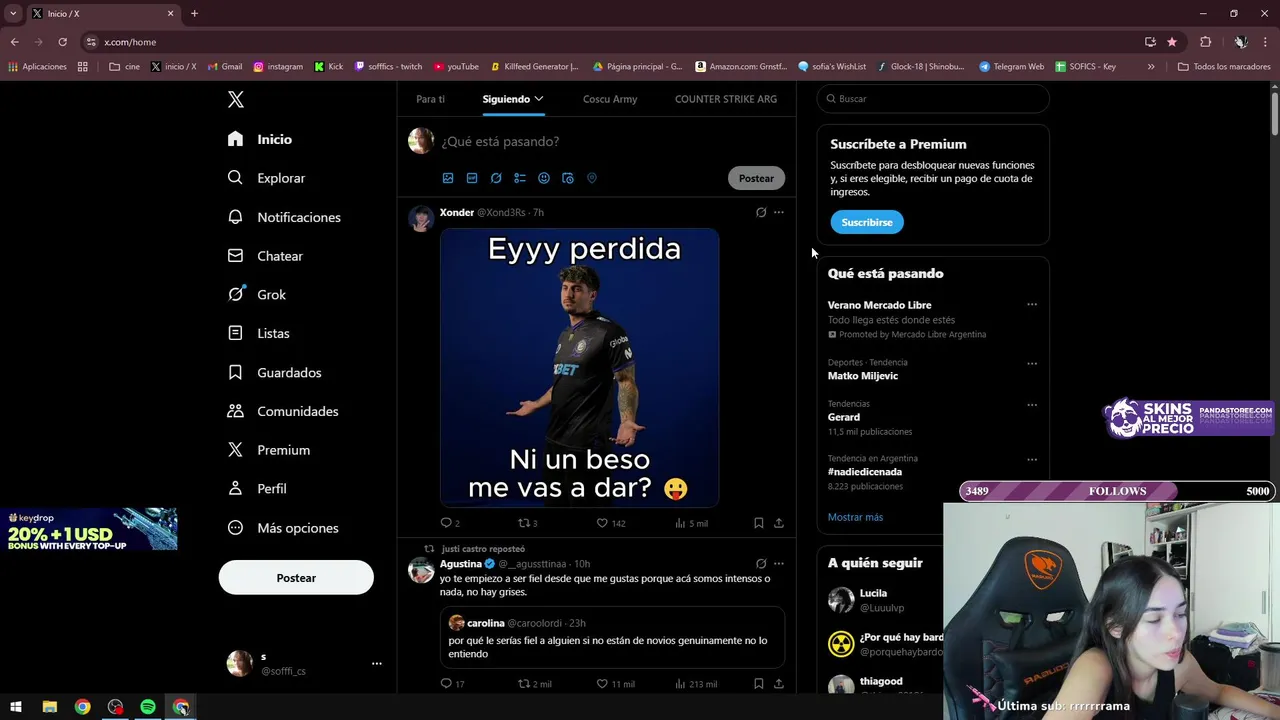
Task: Open Inicio in the left sidebar
Action: (x=260, y=139)
